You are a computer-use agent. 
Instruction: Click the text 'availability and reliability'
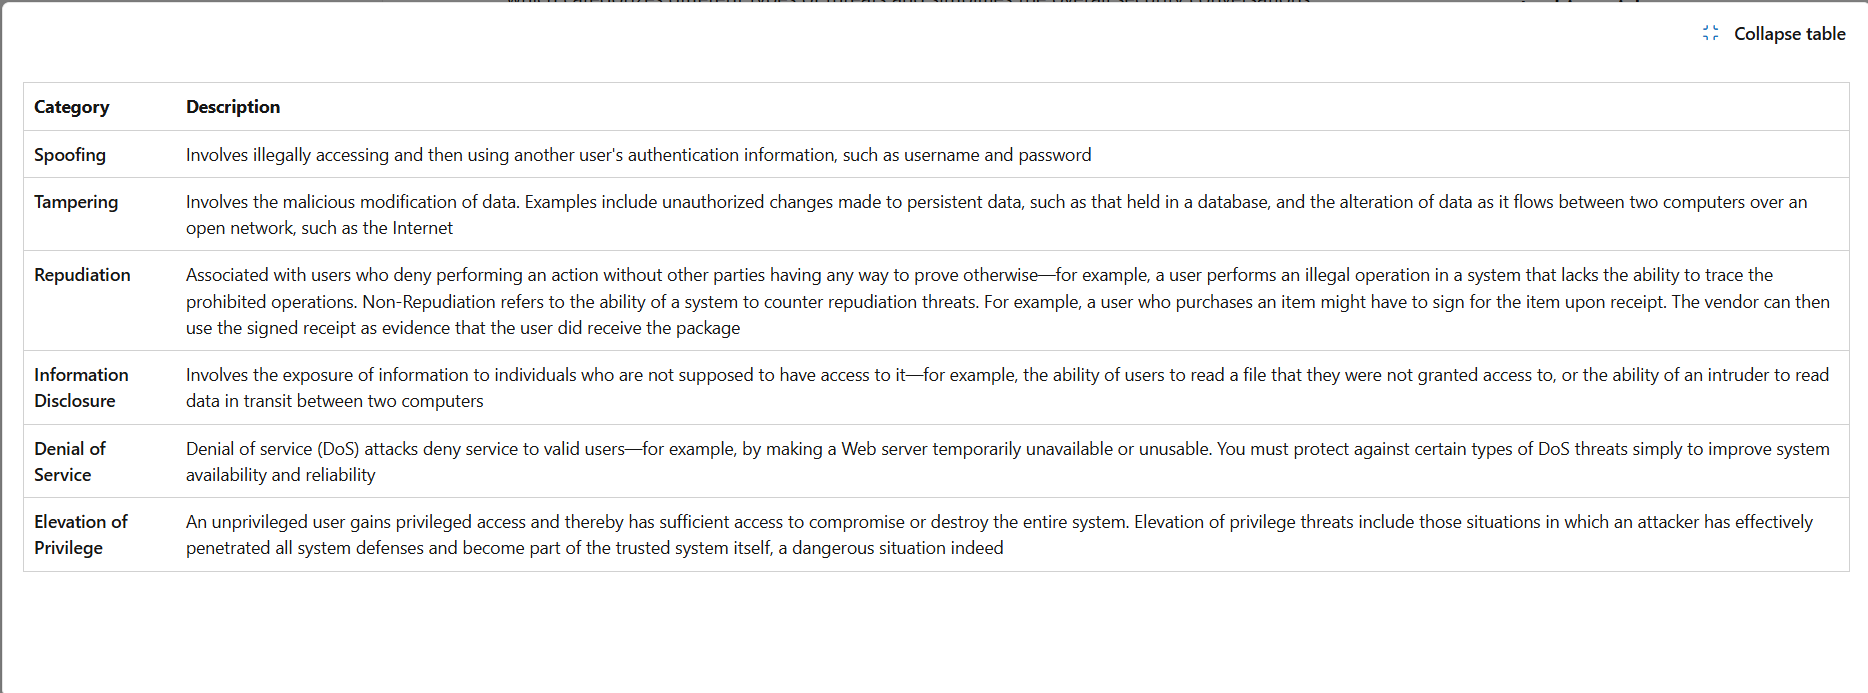[281, 474]
